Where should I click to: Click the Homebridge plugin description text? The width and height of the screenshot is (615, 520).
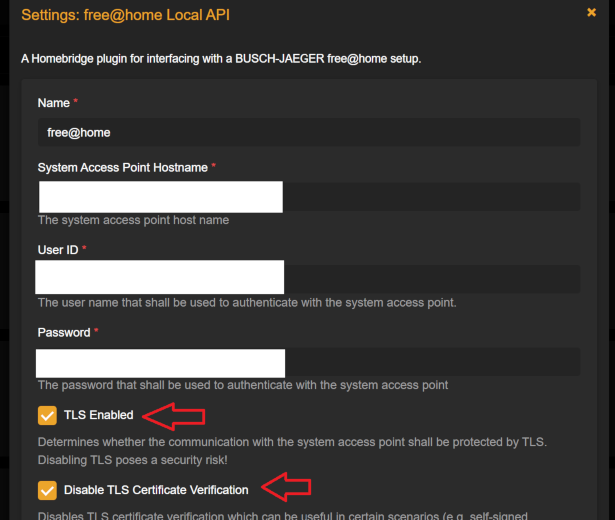(x=221, y=59)
